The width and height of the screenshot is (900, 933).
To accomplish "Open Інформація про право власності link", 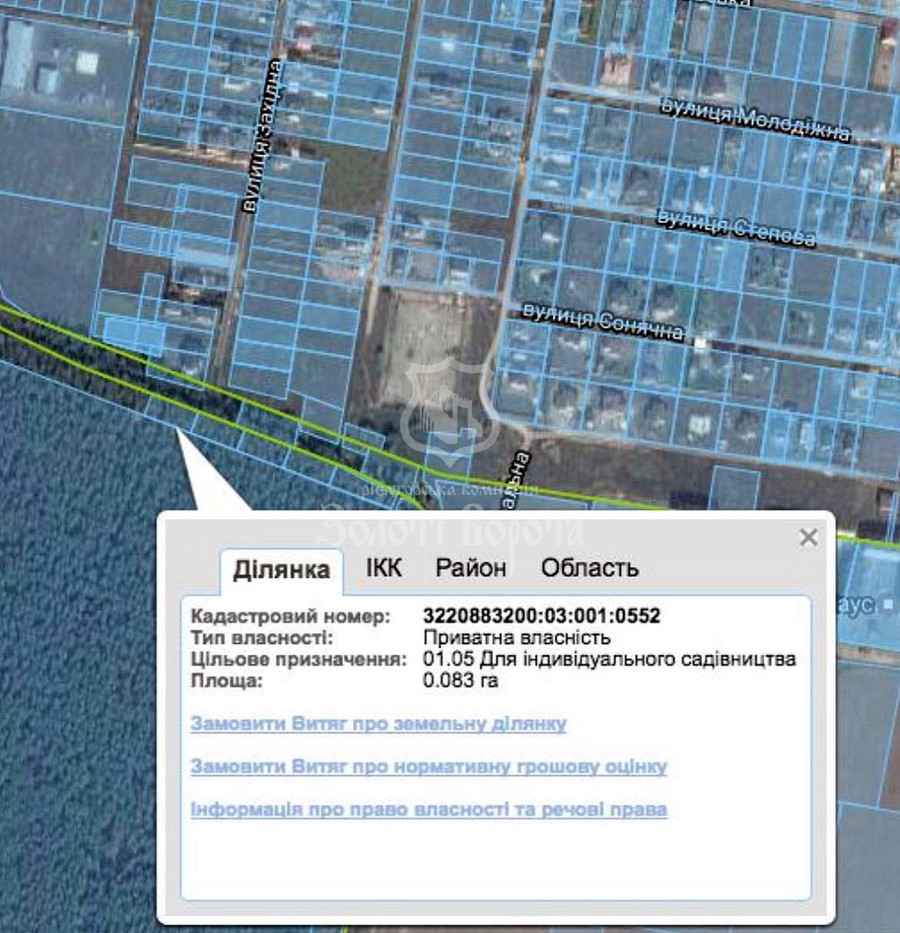I will pyautogui.click(x=428, y=809).
